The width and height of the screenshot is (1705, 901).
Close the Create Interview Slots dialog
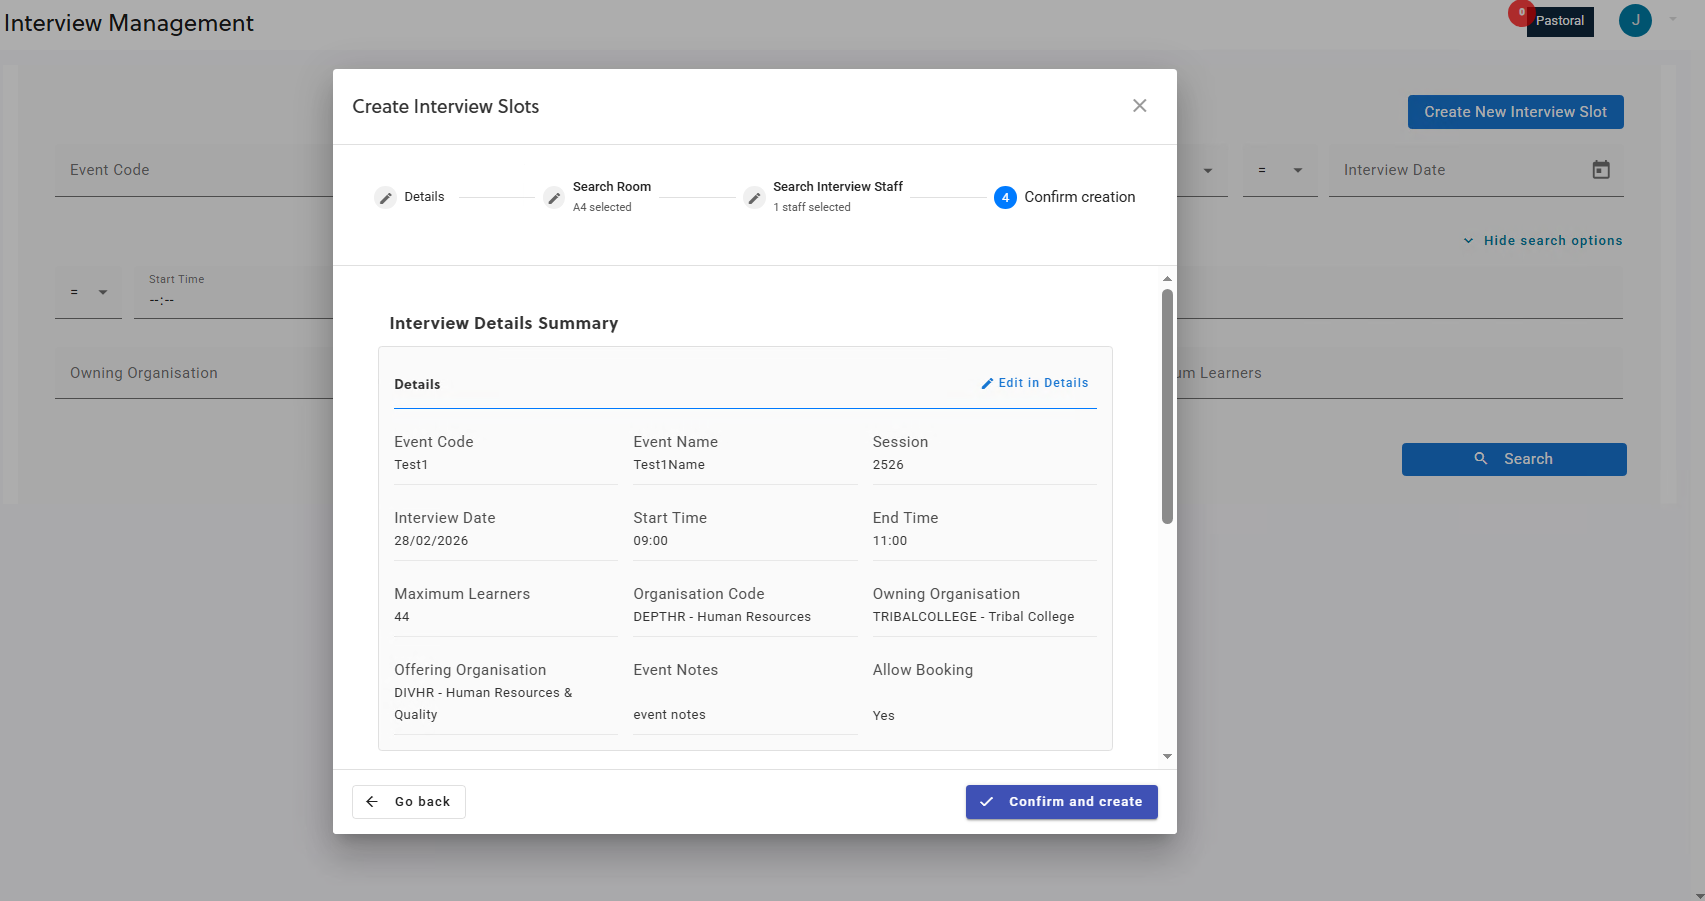pyautogui.click(x=1139, y=106)
